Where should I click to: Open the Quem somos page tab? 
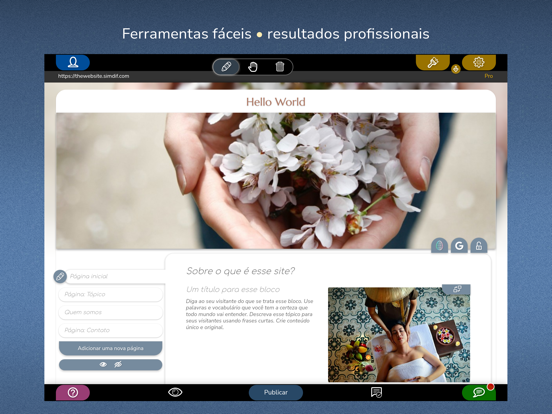(x=111, y=312)
